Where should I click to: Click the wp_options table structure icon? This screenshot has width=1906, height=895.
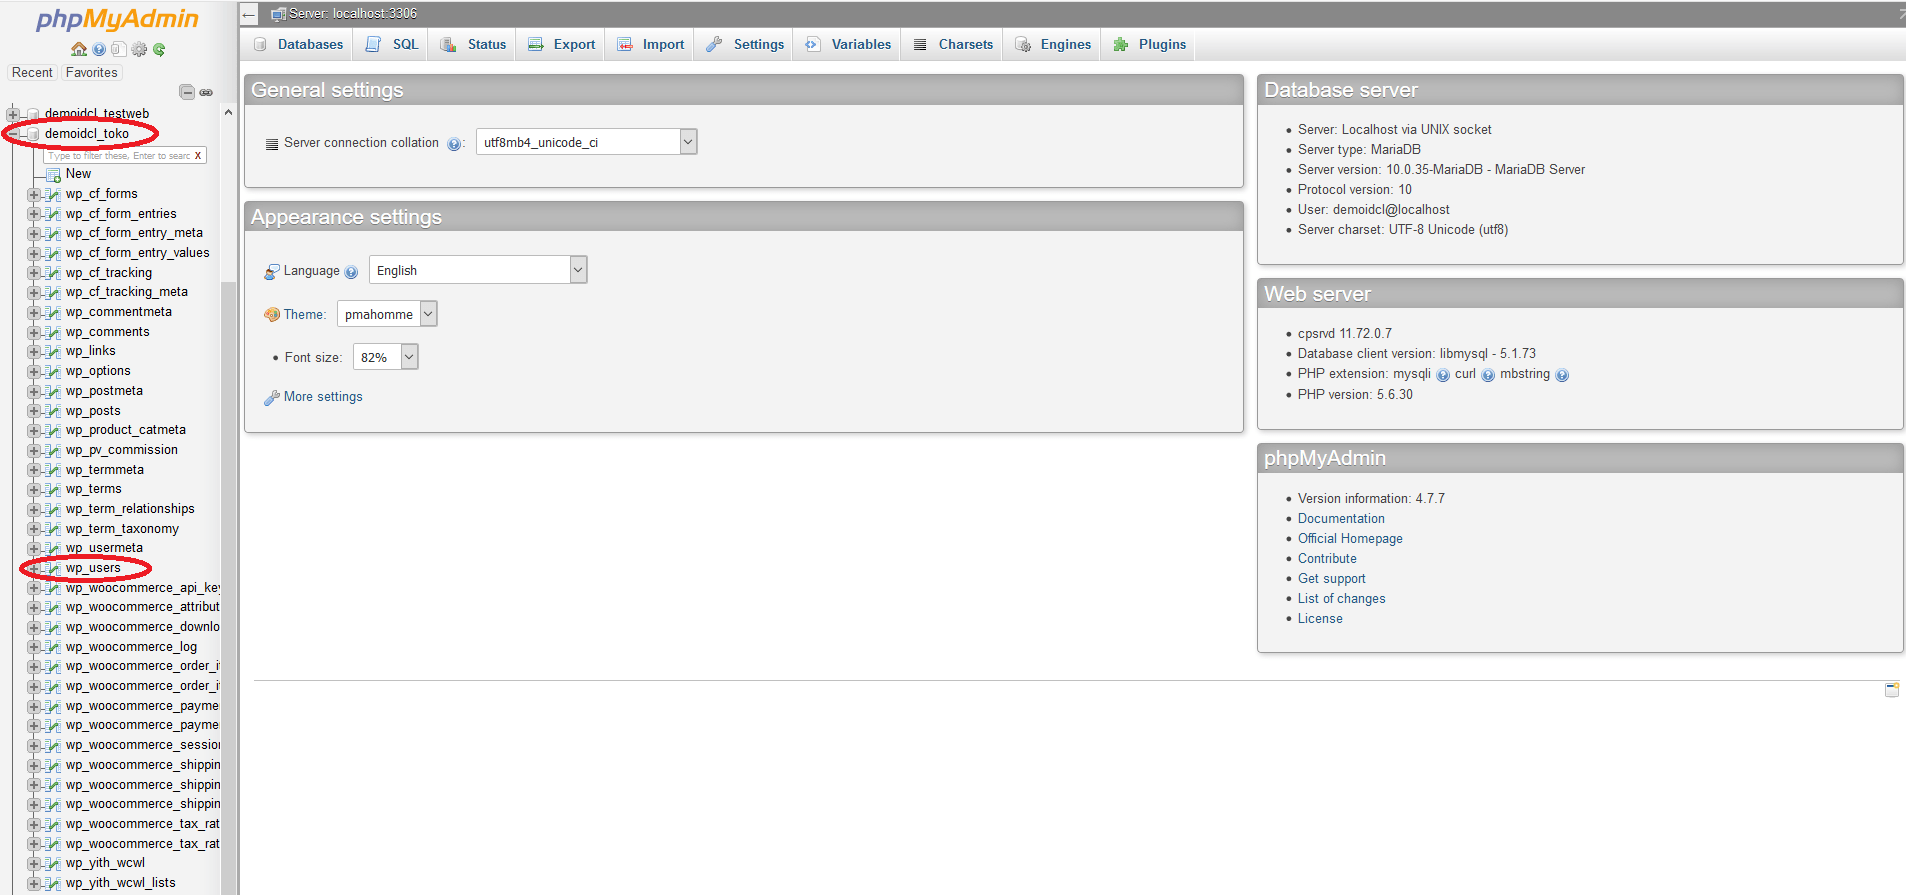tap(53, 371)
